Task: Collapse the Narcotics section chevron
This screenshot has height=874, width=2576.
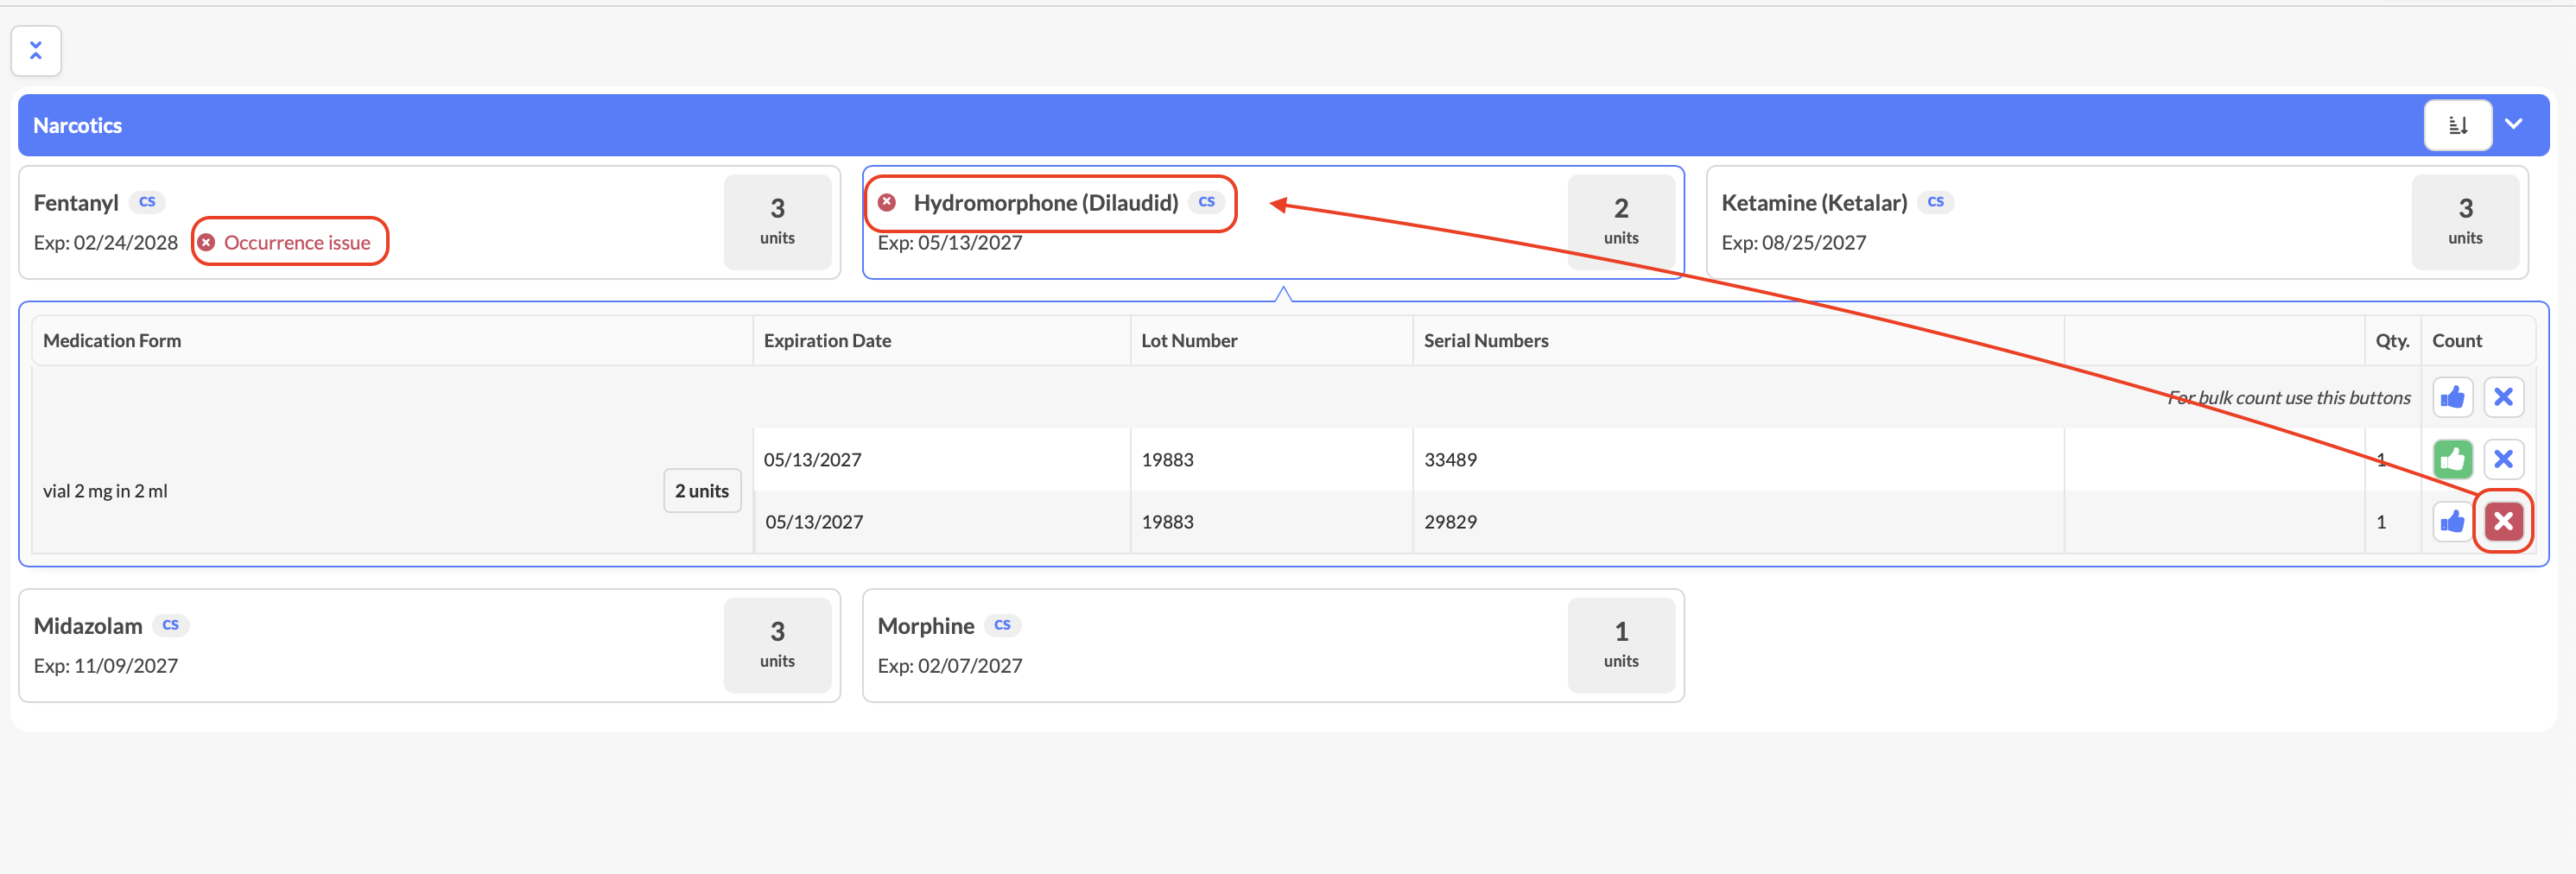Action: click(2513, 124)
